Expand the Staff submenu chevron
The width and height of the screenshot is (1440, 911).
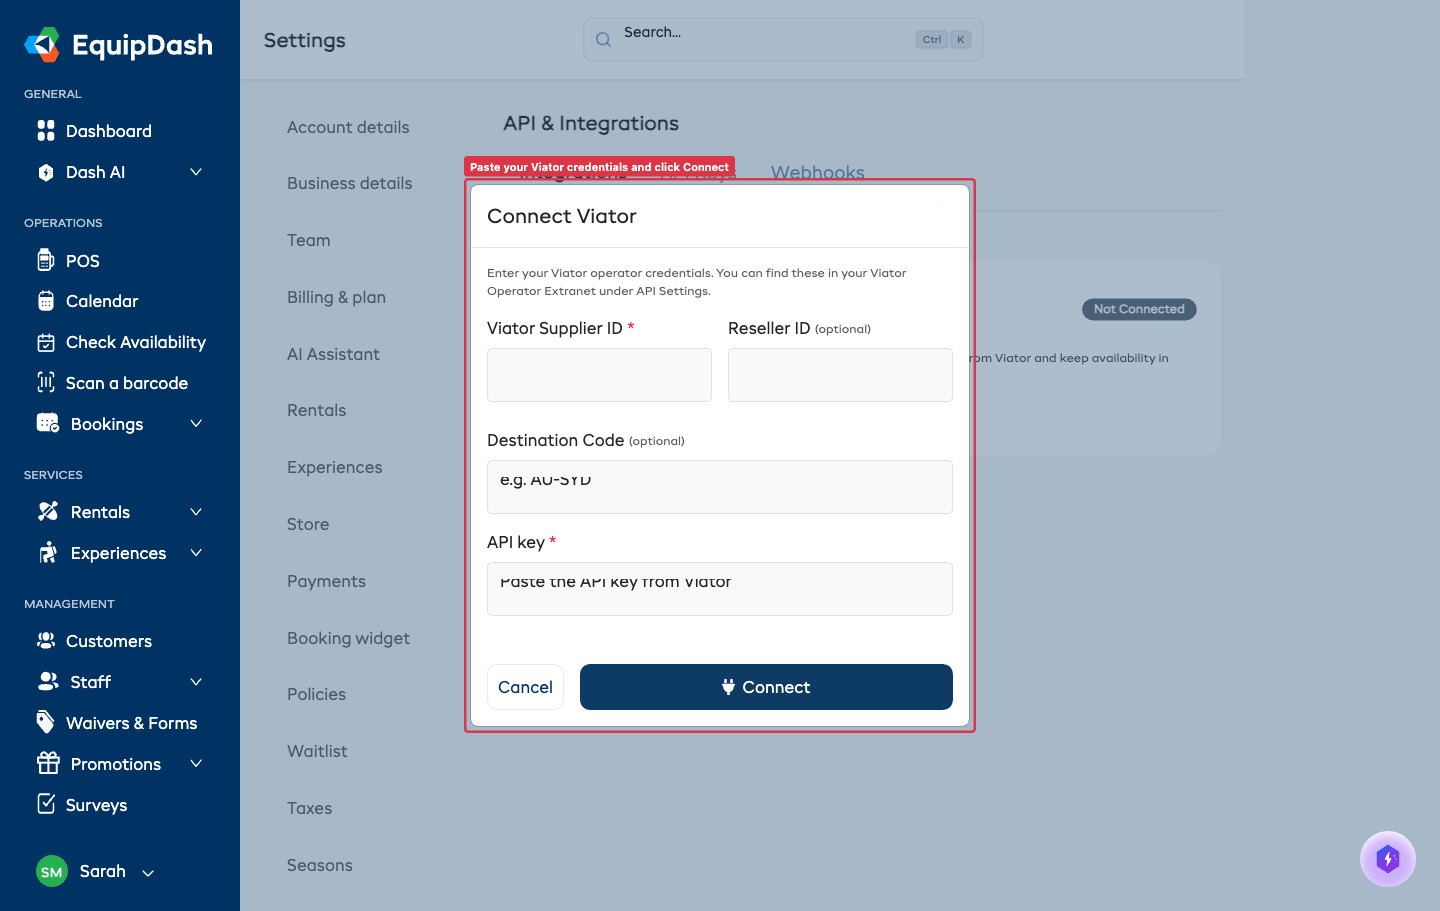coord(196,682)
